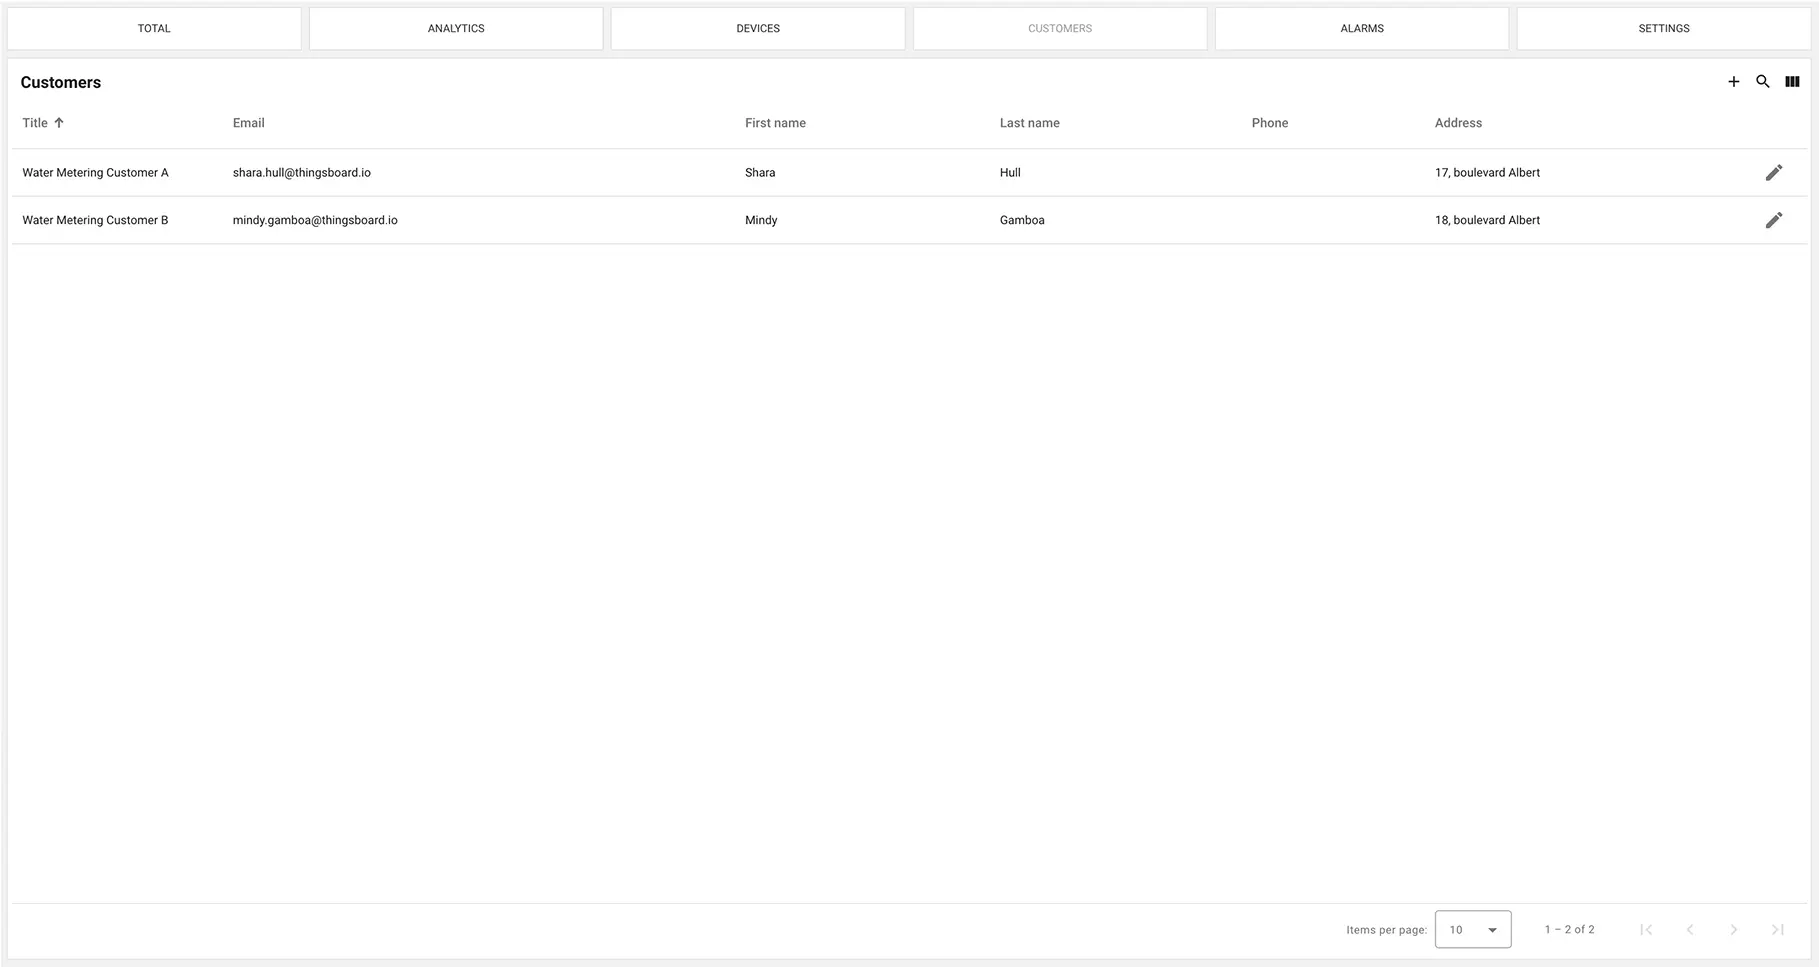Open the Alarms tab

[x=1361, y=29]
